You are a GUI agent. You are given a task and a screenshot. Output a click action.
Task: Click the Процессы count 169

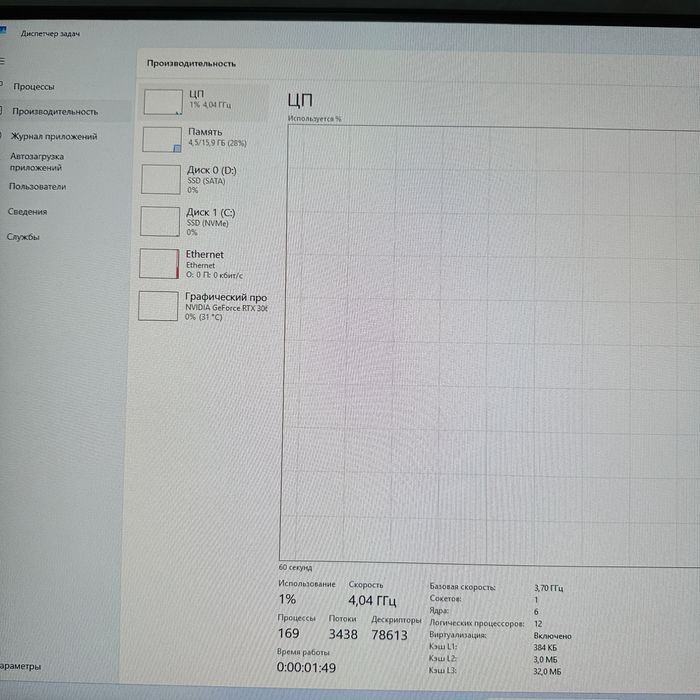[x=288, y=633]
